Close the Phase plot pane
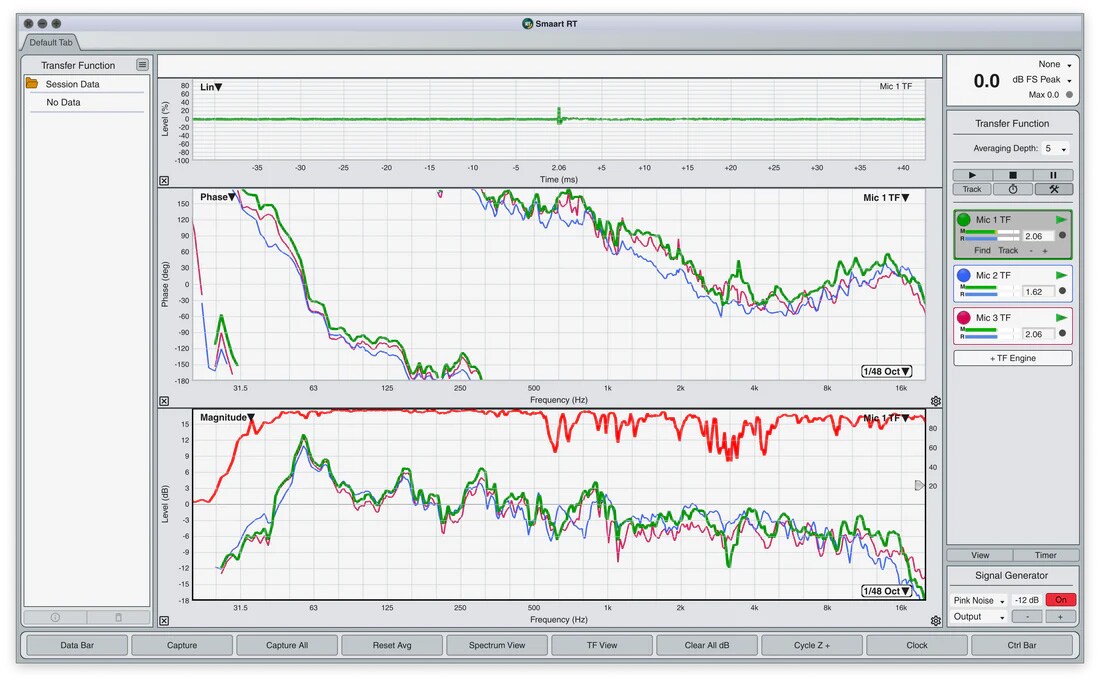The height and width of the screenshot is (682, 1100). 164,401
